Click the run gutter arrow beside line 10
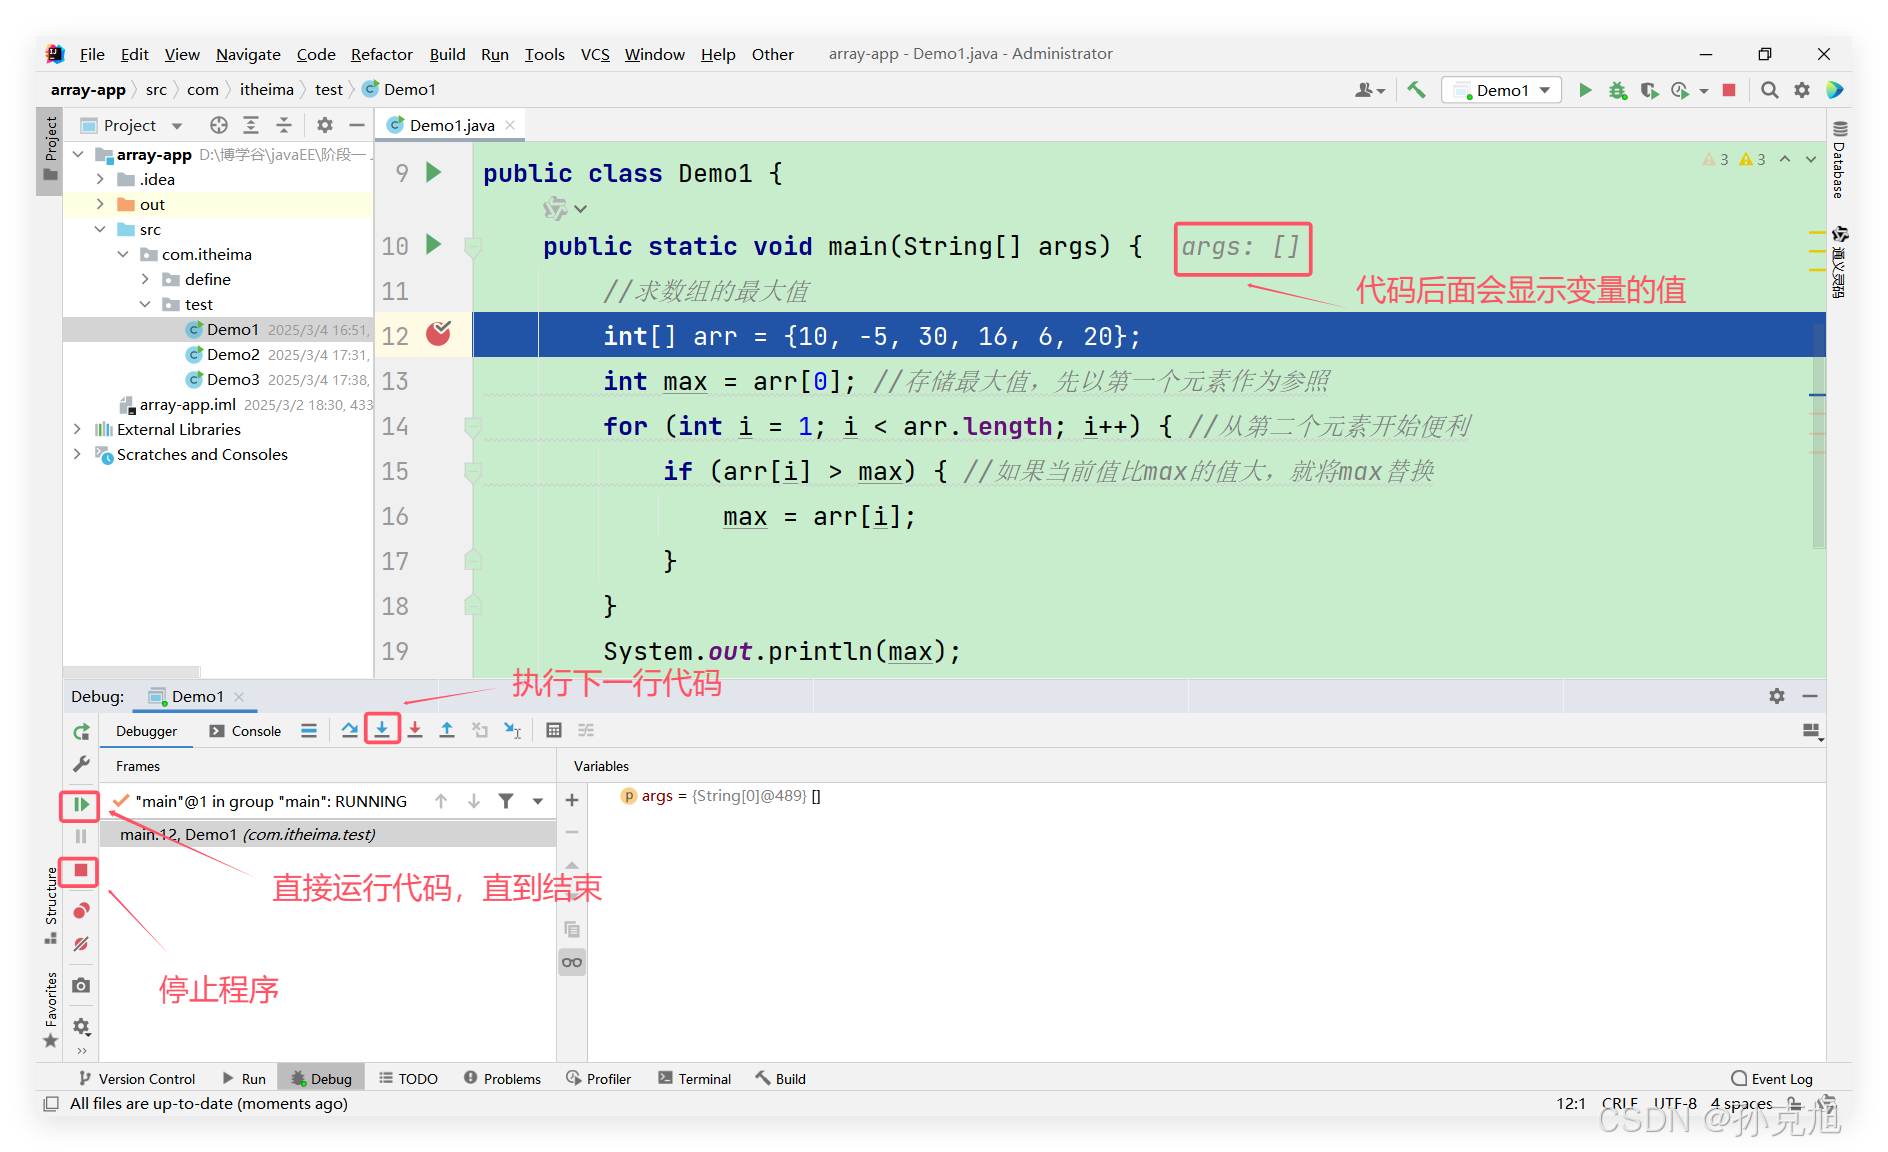This screenshot has width=1888, height=1152. pos(434,244)
